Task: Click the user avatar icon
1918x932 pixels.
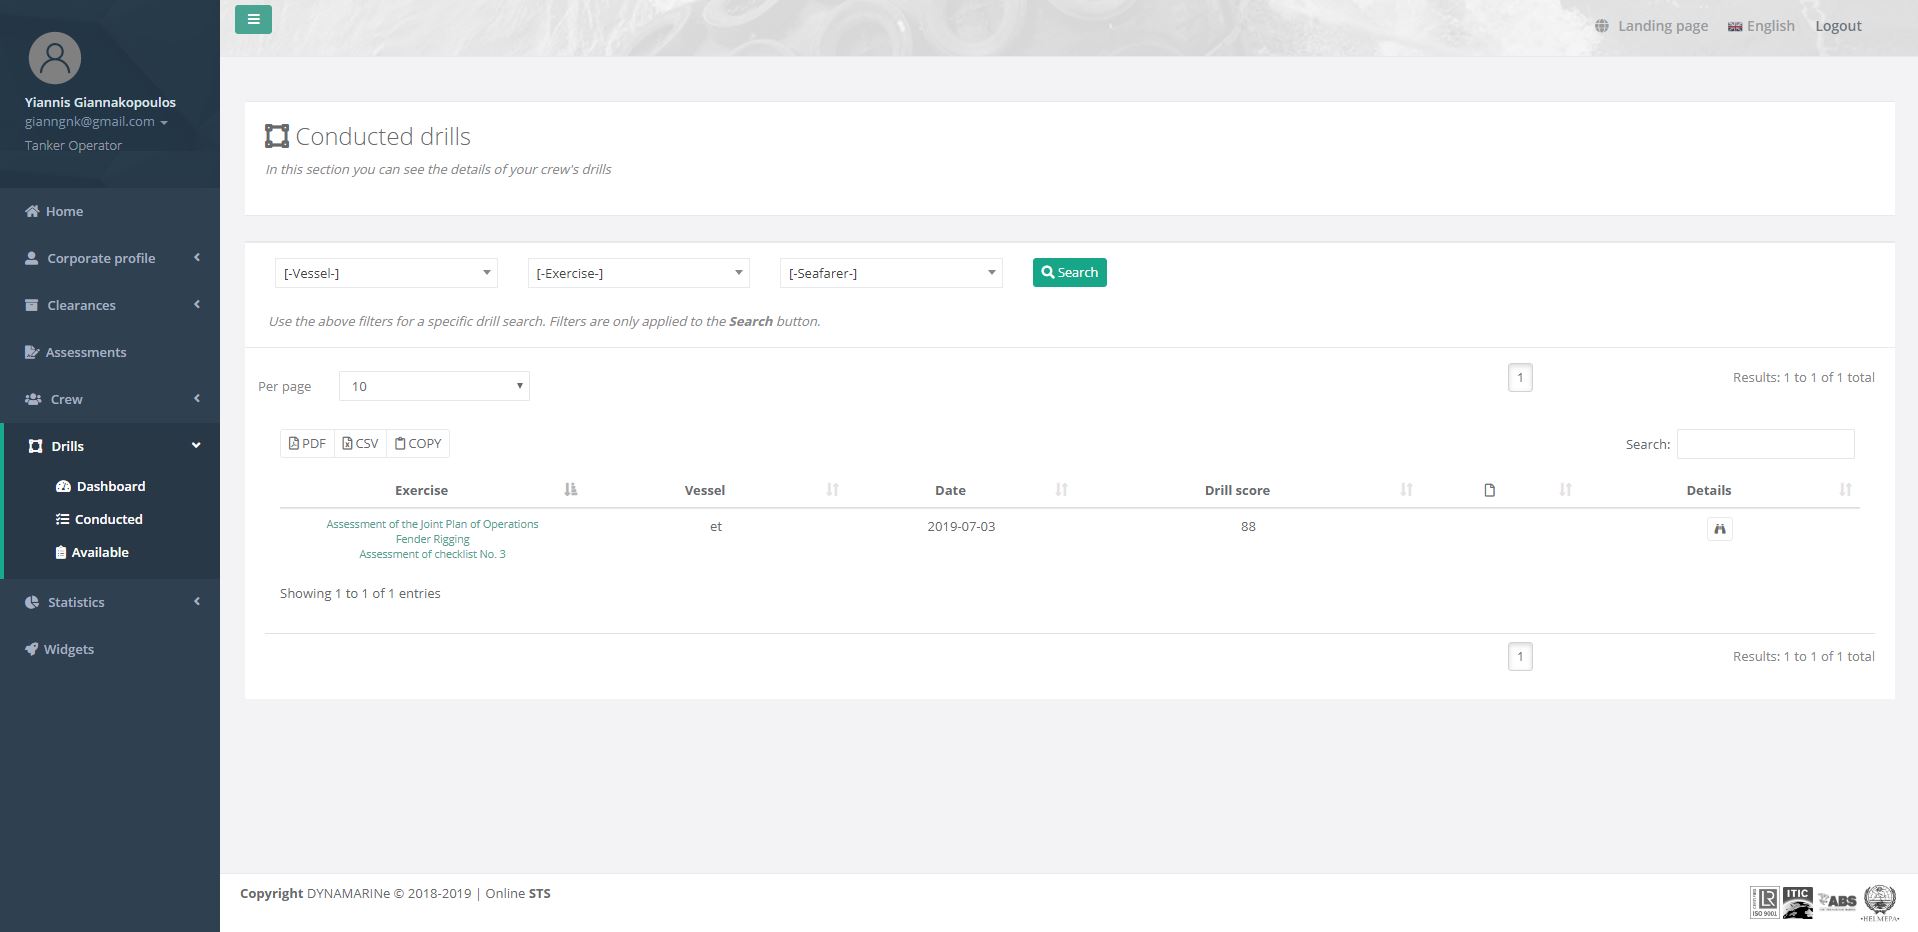Action: (x=55, y=58)
